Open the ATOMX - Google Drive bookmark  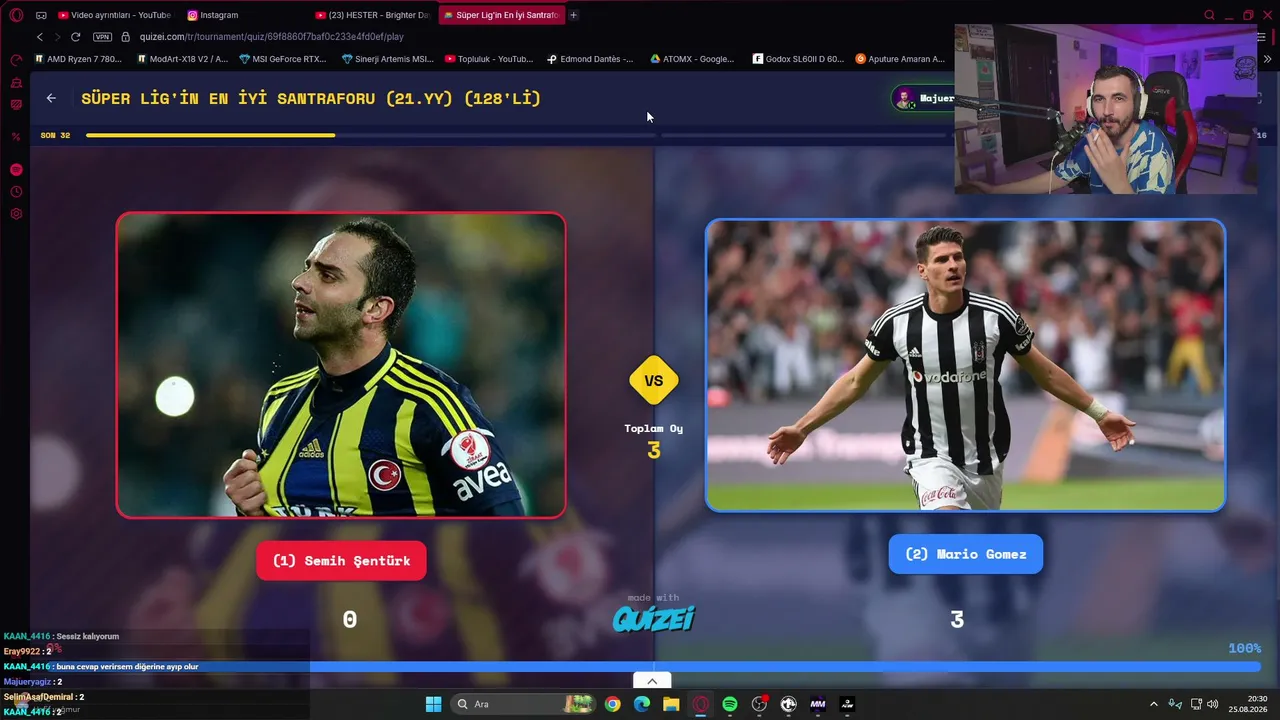click(x=692, y=59)
